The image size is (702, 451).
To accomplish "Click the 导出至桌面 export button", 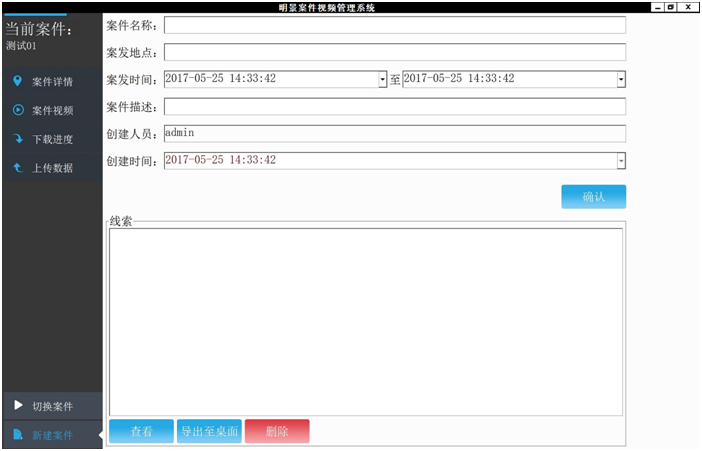I will 209,432.
